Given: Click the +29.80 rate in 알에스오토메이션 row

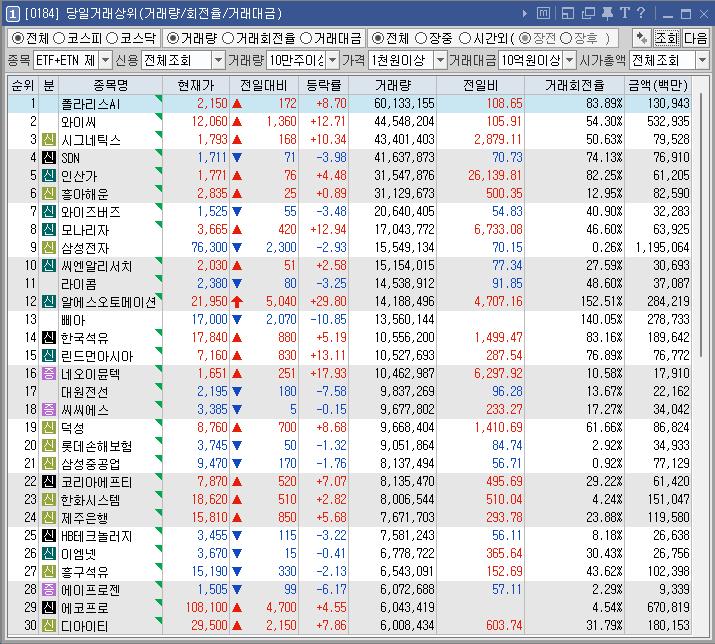Looking at the screenshot, I should point(328,301).
